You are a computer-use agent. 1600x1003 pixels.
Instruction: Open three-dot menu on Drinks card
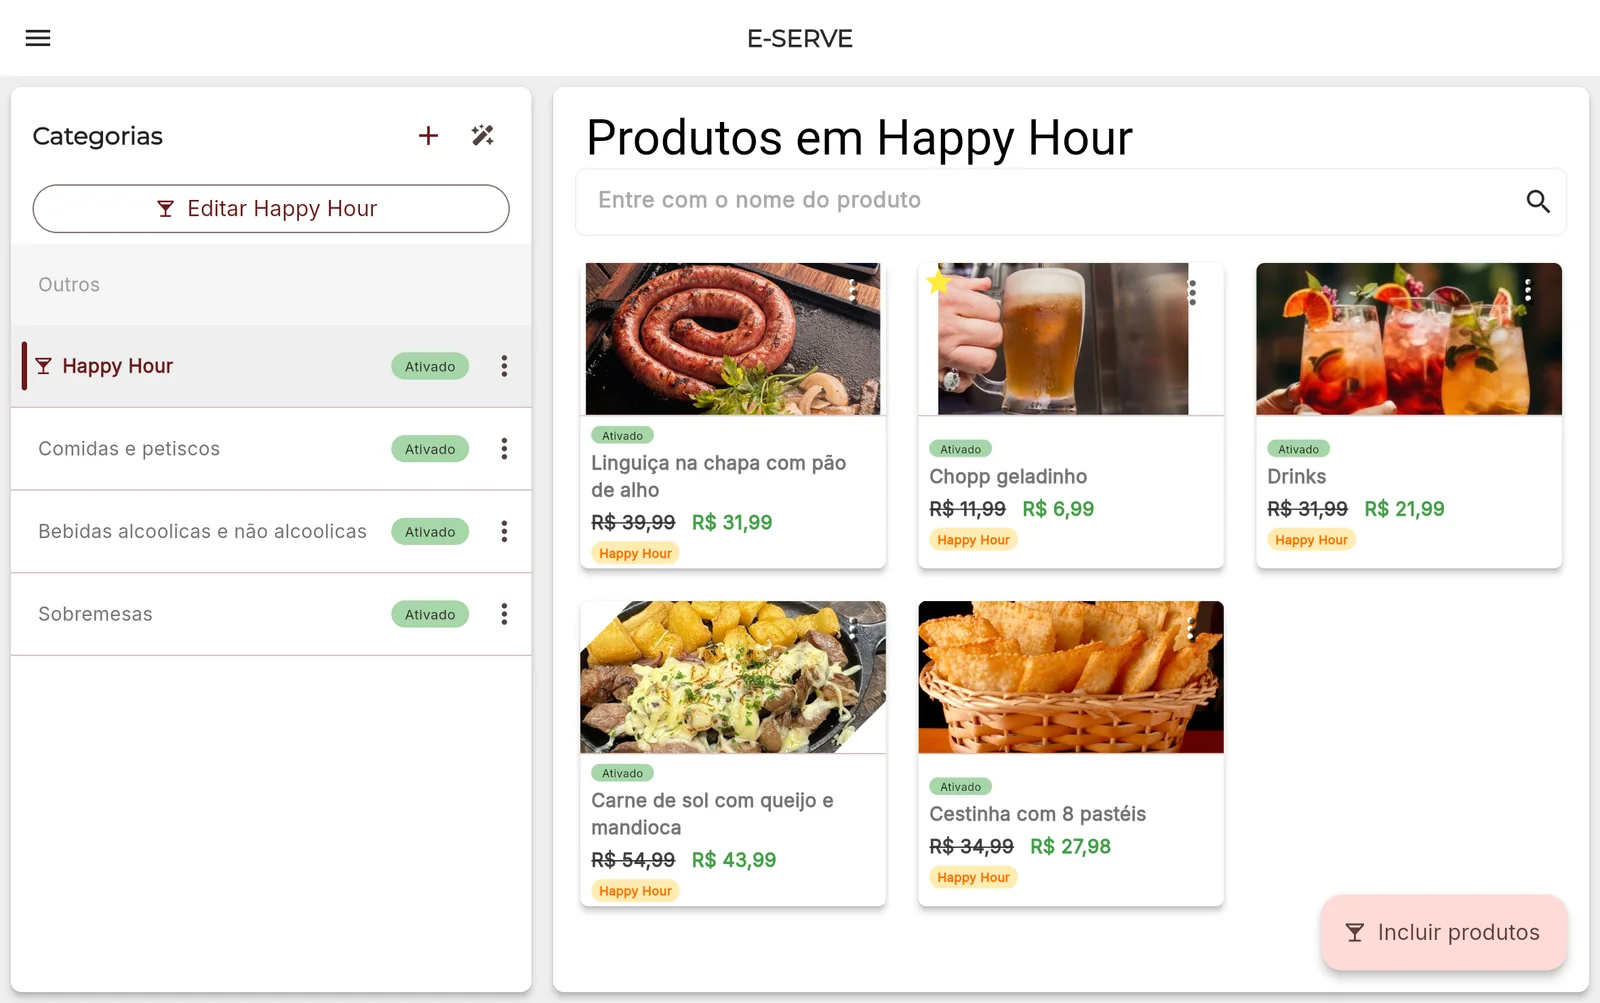1528,290
